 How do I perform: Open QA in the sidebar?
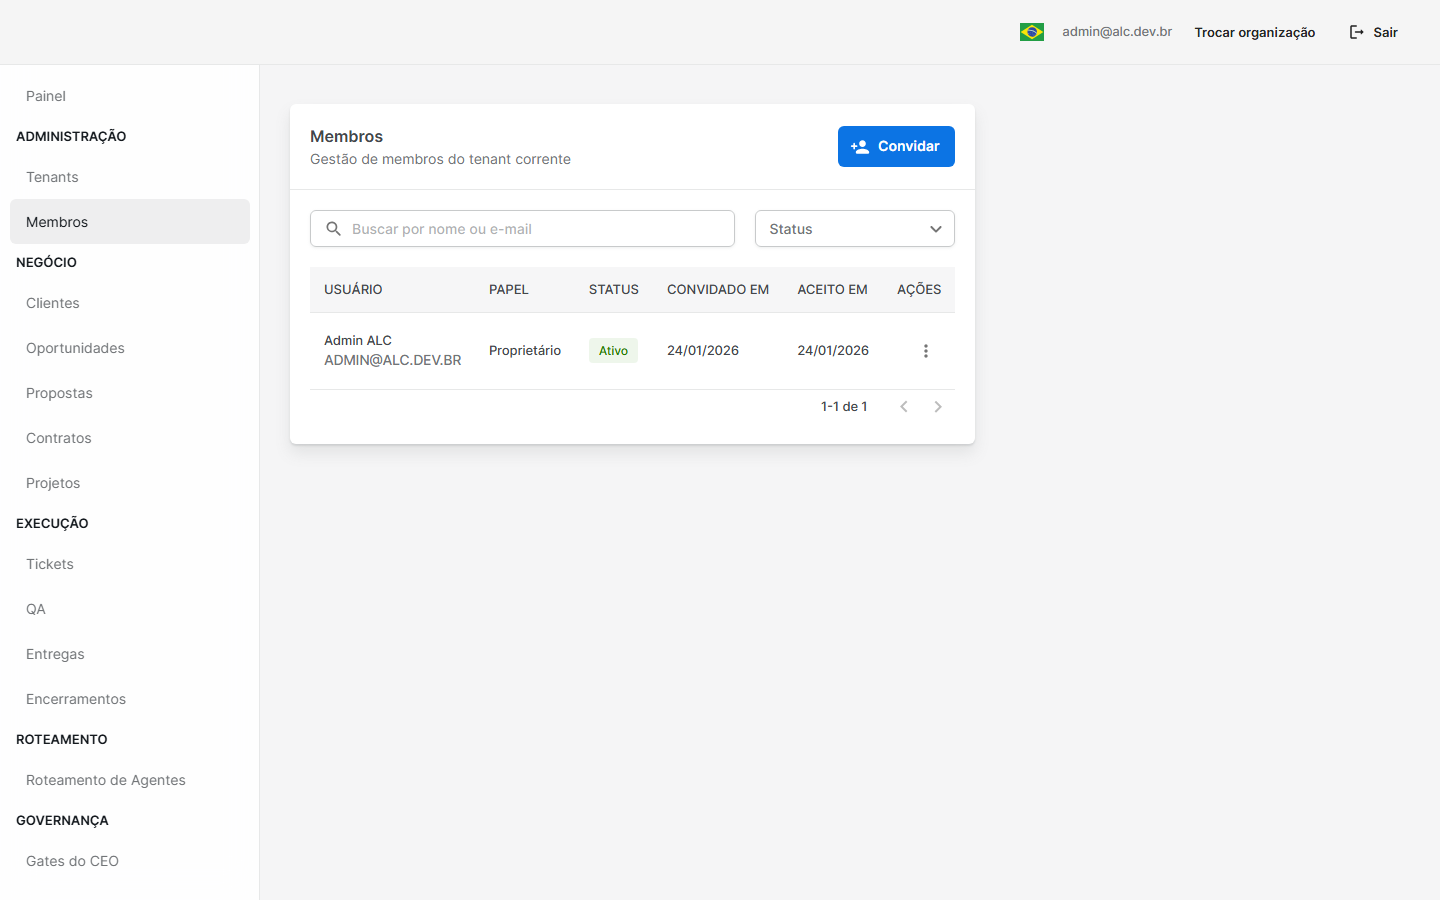(130, 609)
